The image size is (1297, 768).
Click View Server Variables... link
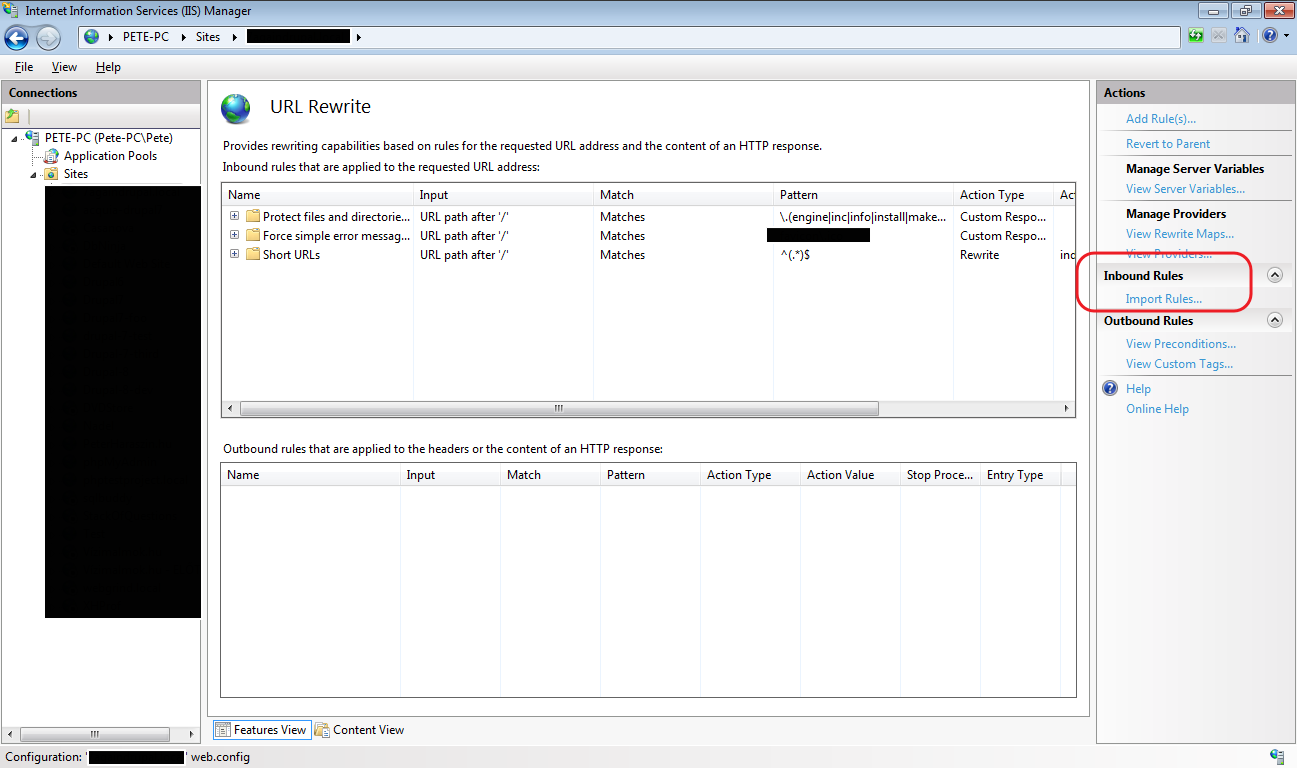pos(1185,189)
